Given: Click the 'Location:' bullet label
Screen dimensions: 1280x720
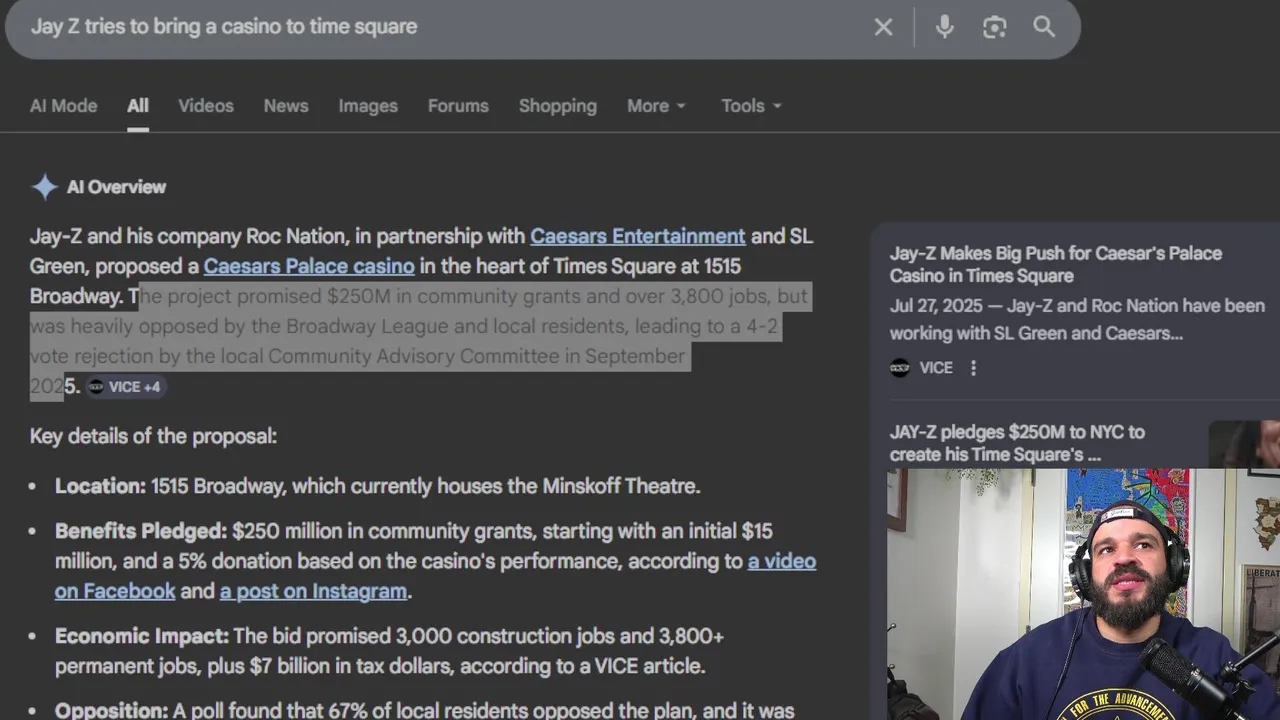Looking at the screenshot, I should coord(100,486).
